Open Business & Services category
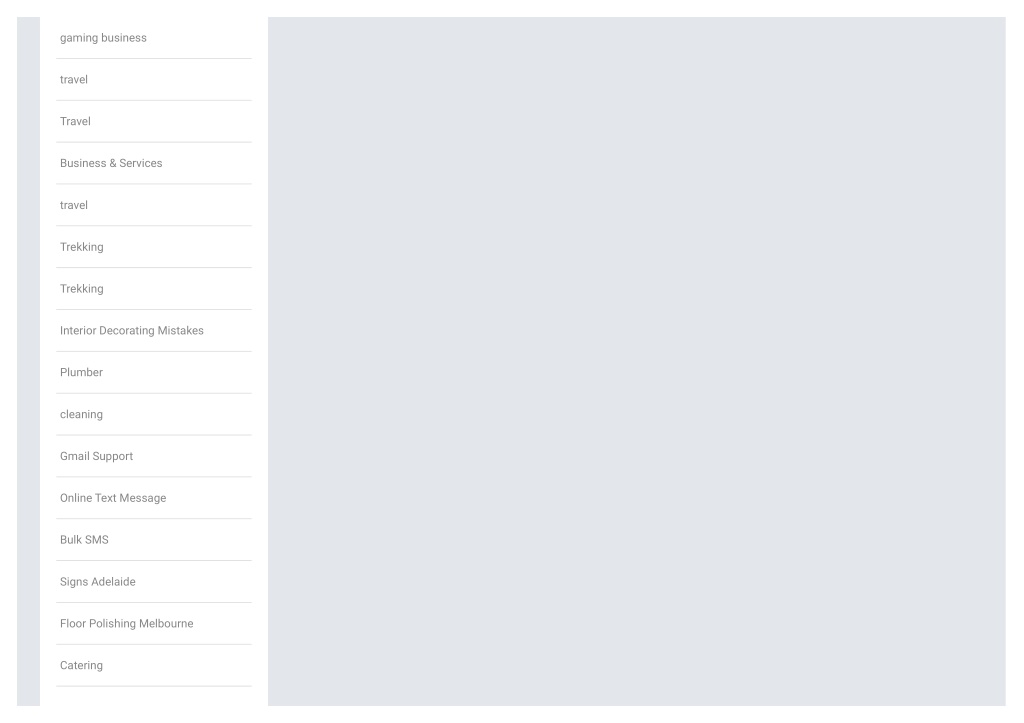Screen dimensions: 1024x723 [111, 163]
